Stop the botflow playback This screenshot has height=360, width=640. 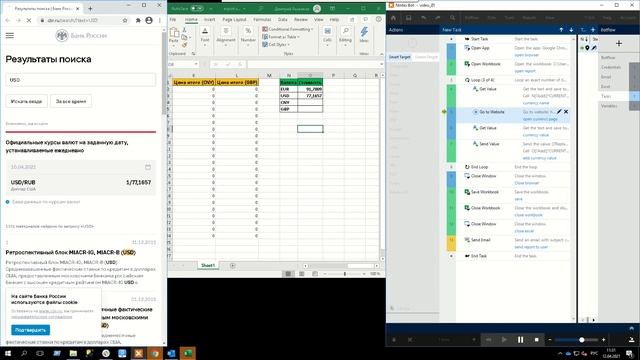pyautogui.click(x=536, y=340)
